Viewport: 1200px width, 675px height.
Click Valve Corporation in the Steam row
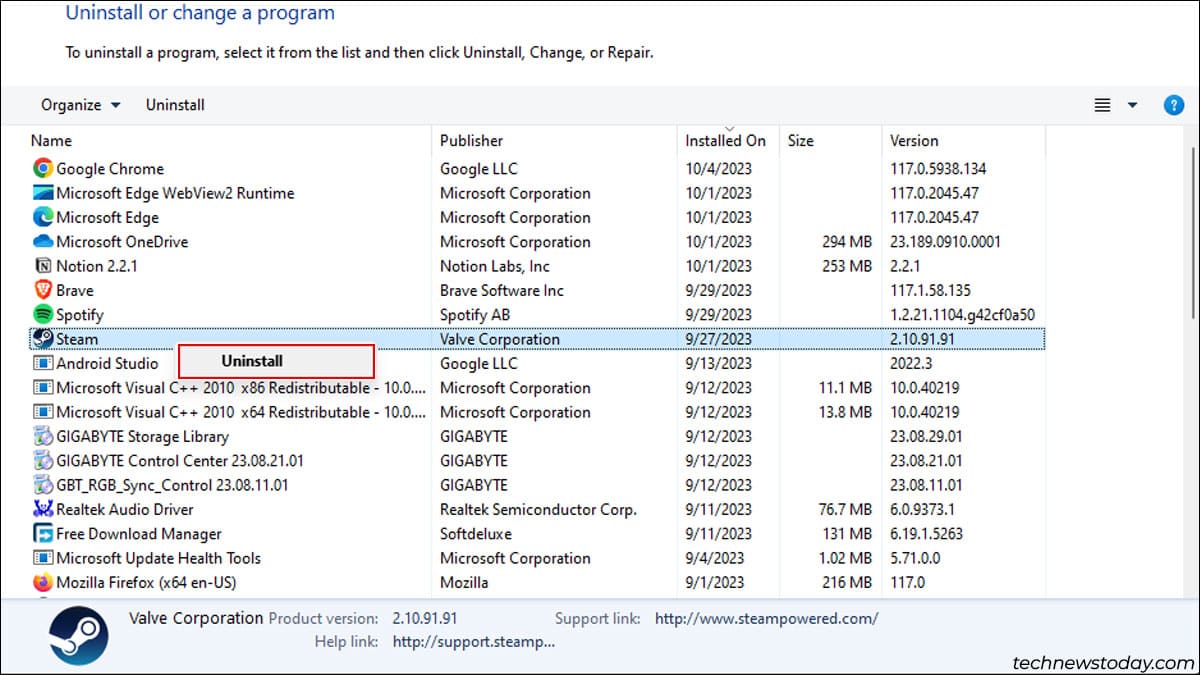[x=500, y=339]
